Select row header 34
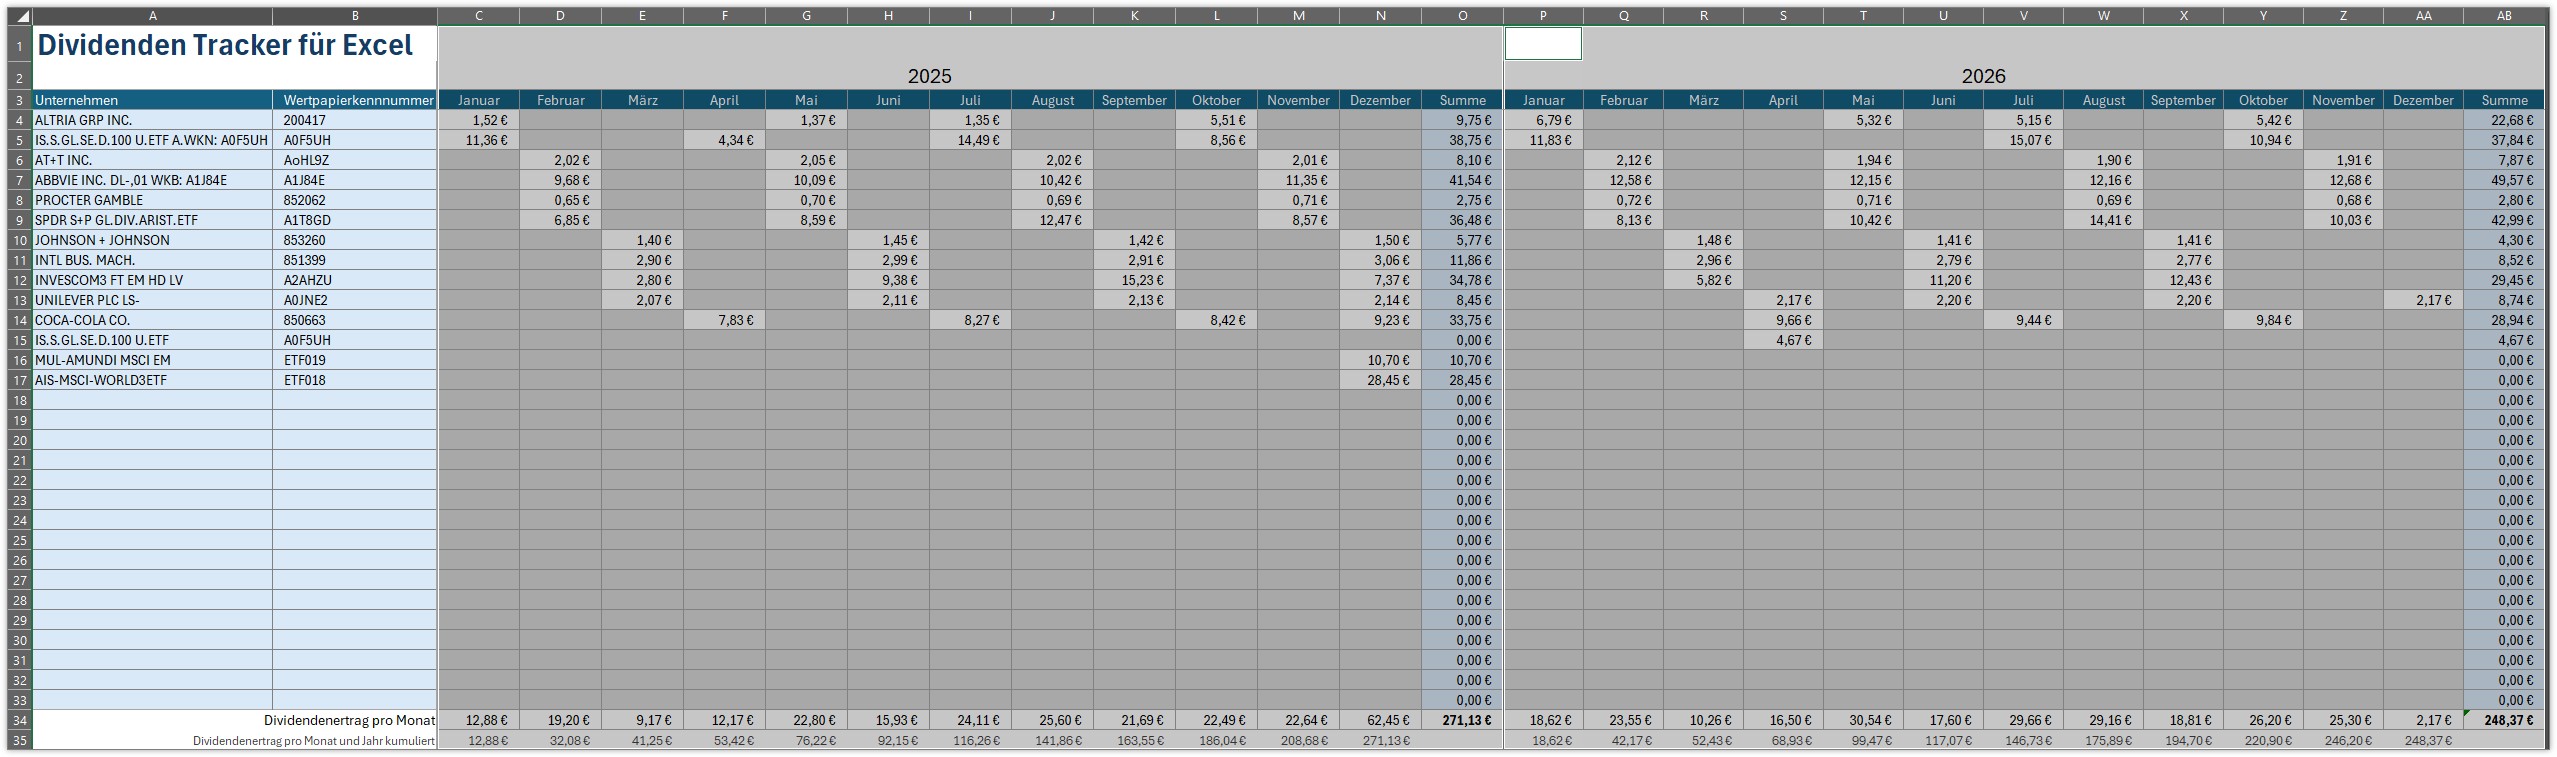 [20, 720]
